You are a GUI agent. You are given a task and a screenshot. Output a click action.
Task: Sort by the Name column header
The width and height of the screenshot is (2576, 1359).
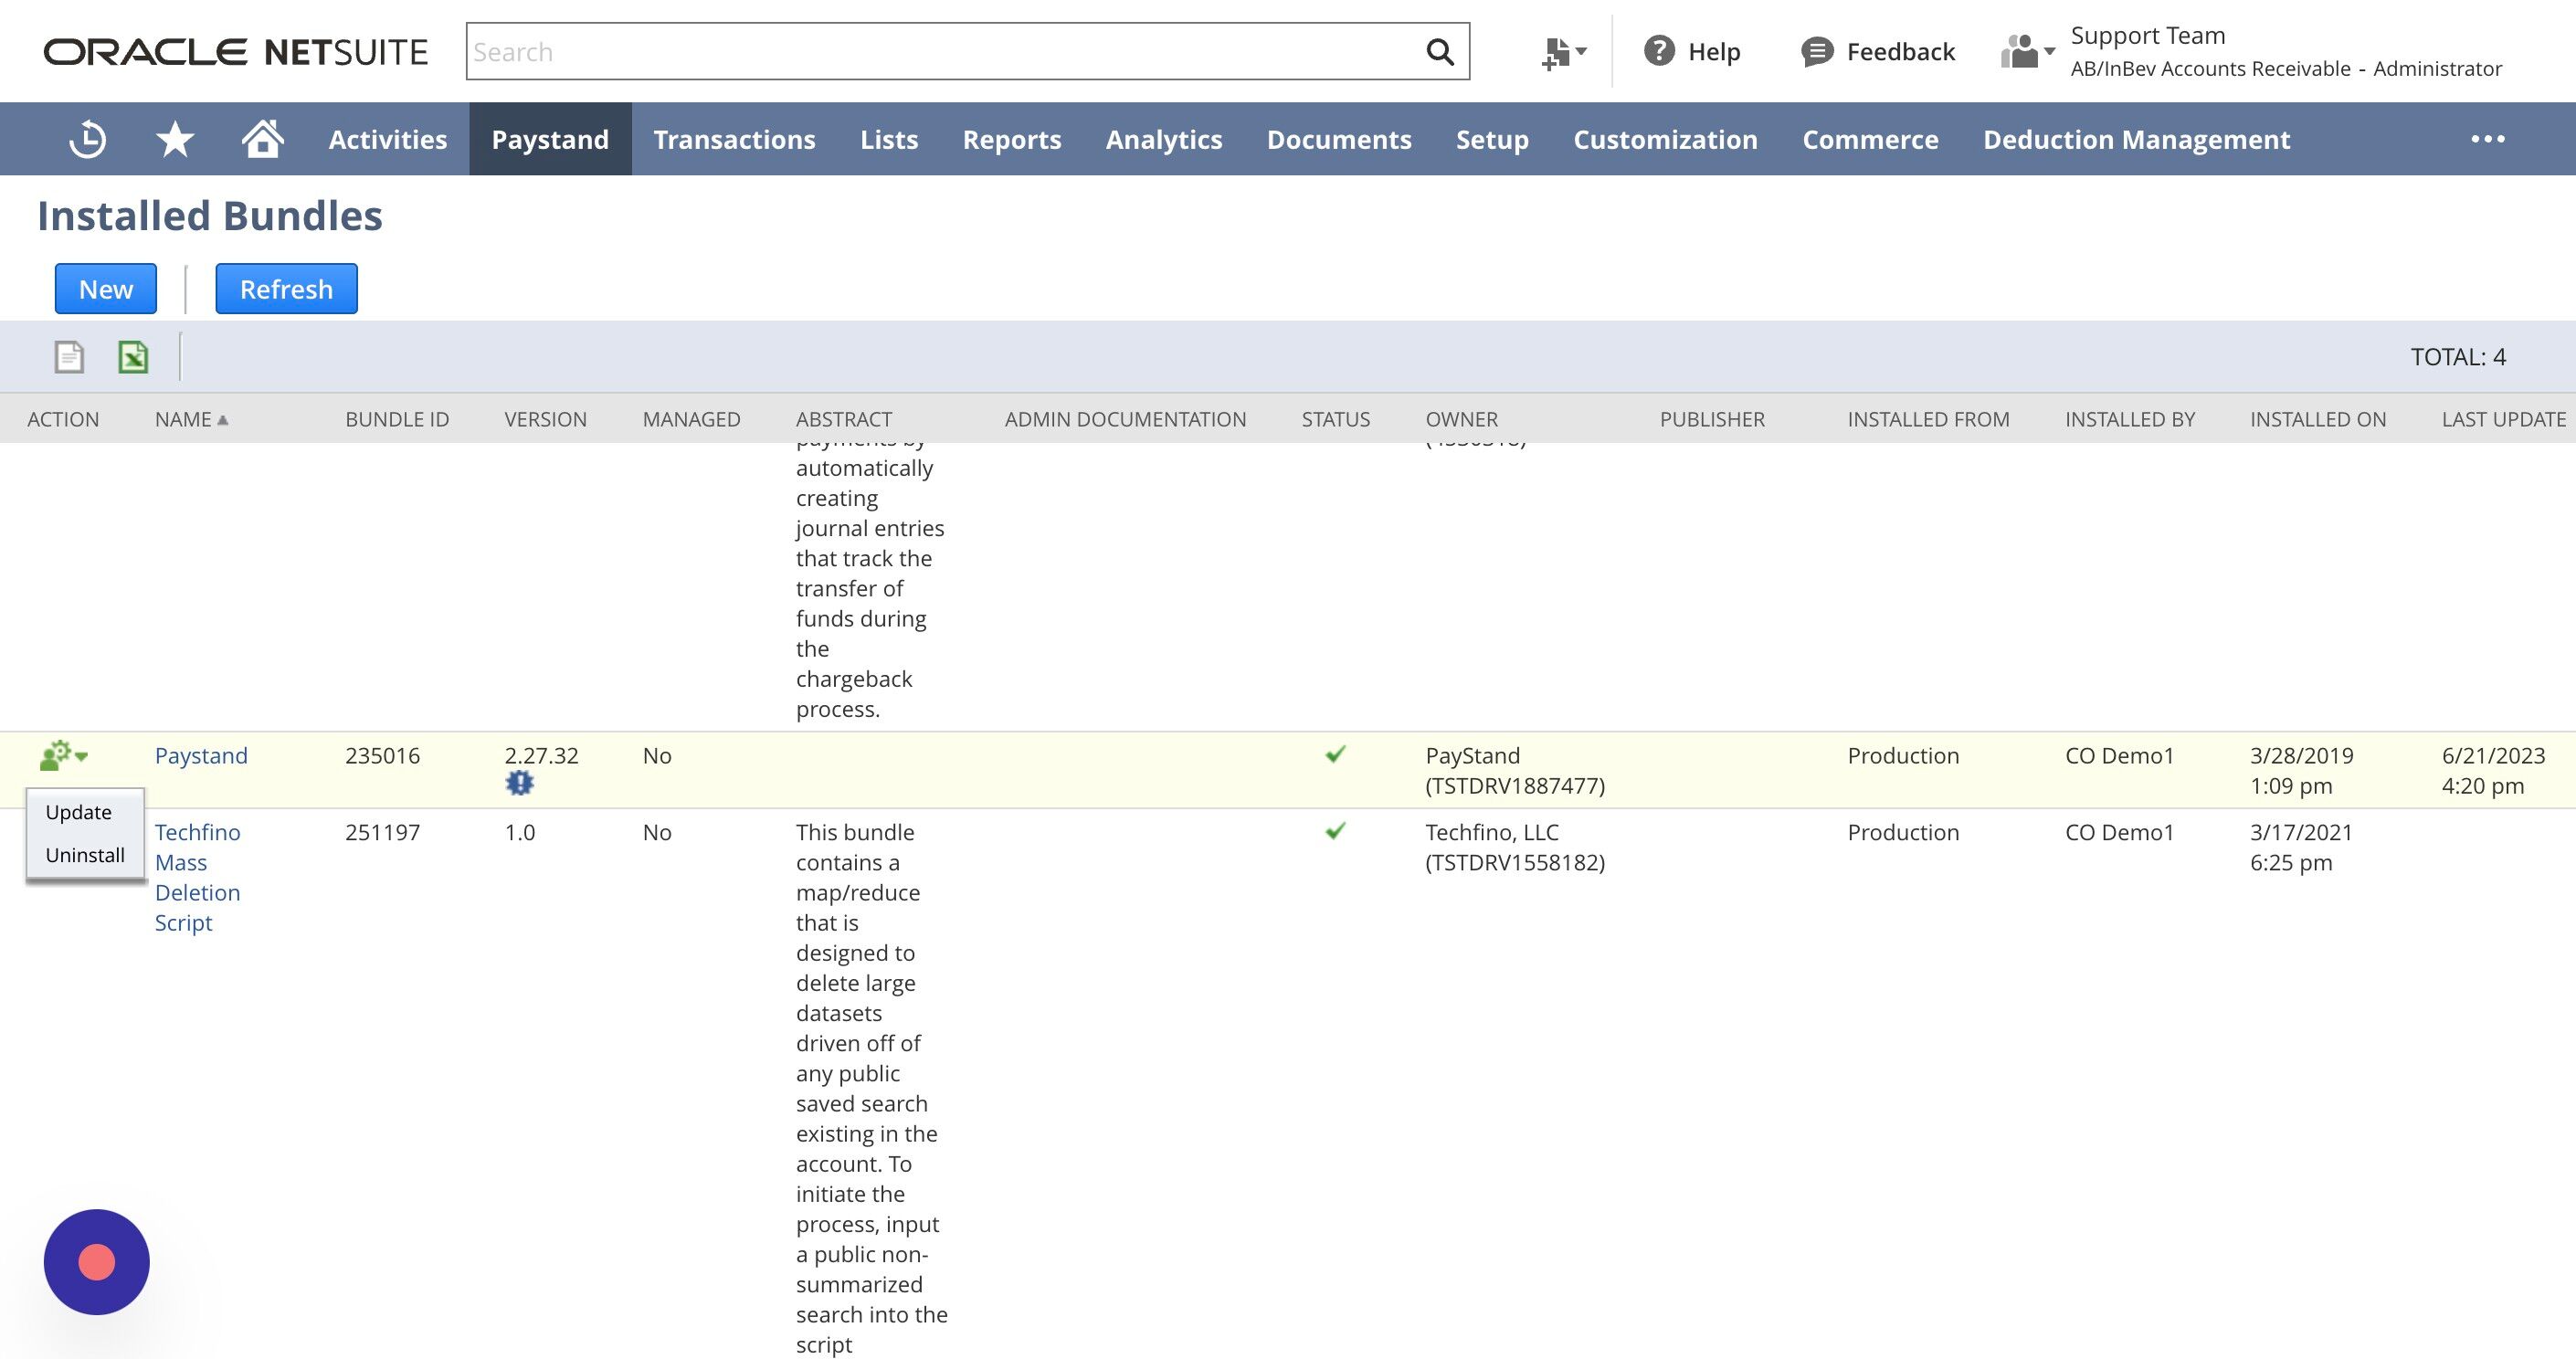pos(183,419)
